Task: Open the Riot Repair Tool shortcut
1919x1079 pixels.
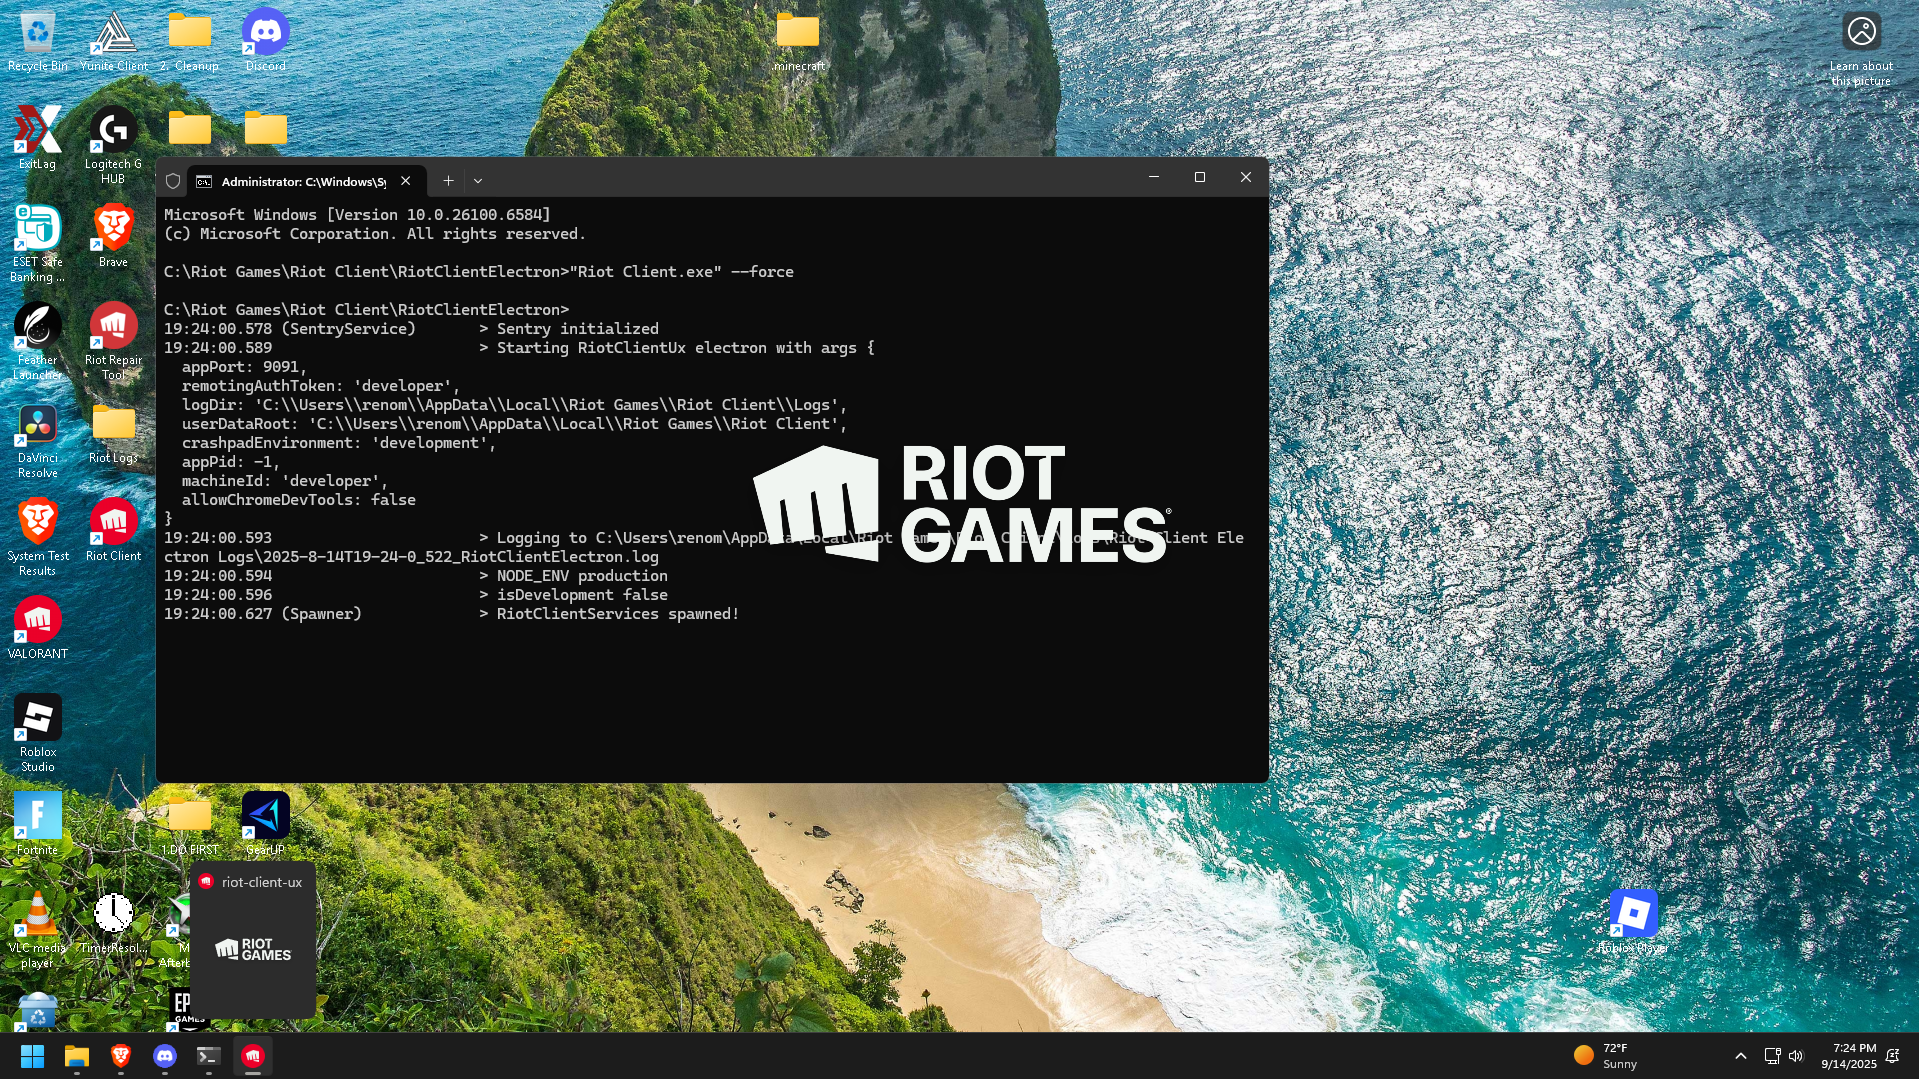Action: coord(113,341)
